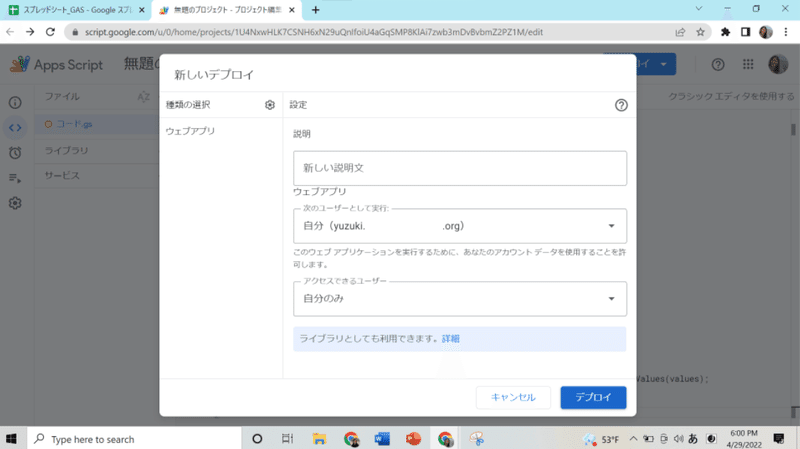
Task: Click 'Use classic editor' link
Action: click(x=731, y=96)
